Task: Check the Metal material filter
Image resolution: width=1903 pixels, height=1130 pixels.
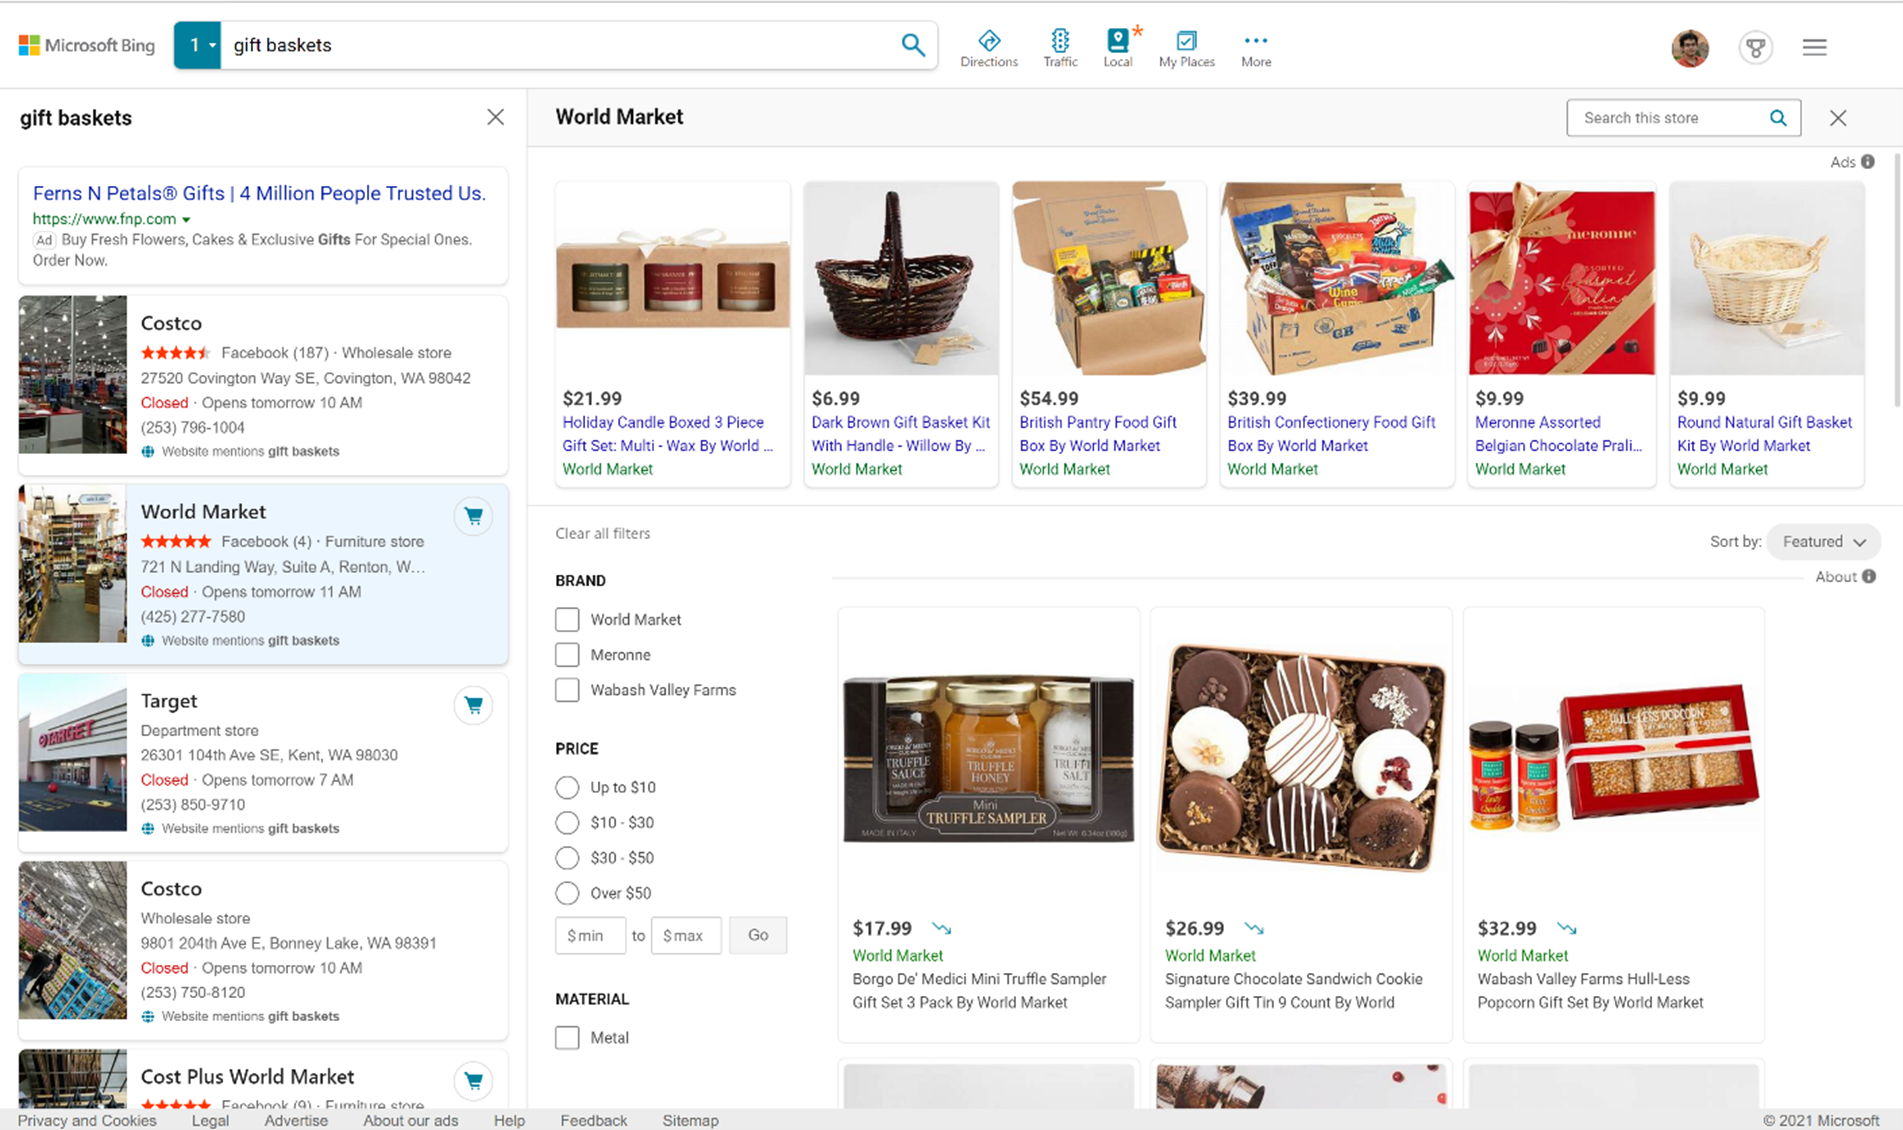Action: [567, 1038]
